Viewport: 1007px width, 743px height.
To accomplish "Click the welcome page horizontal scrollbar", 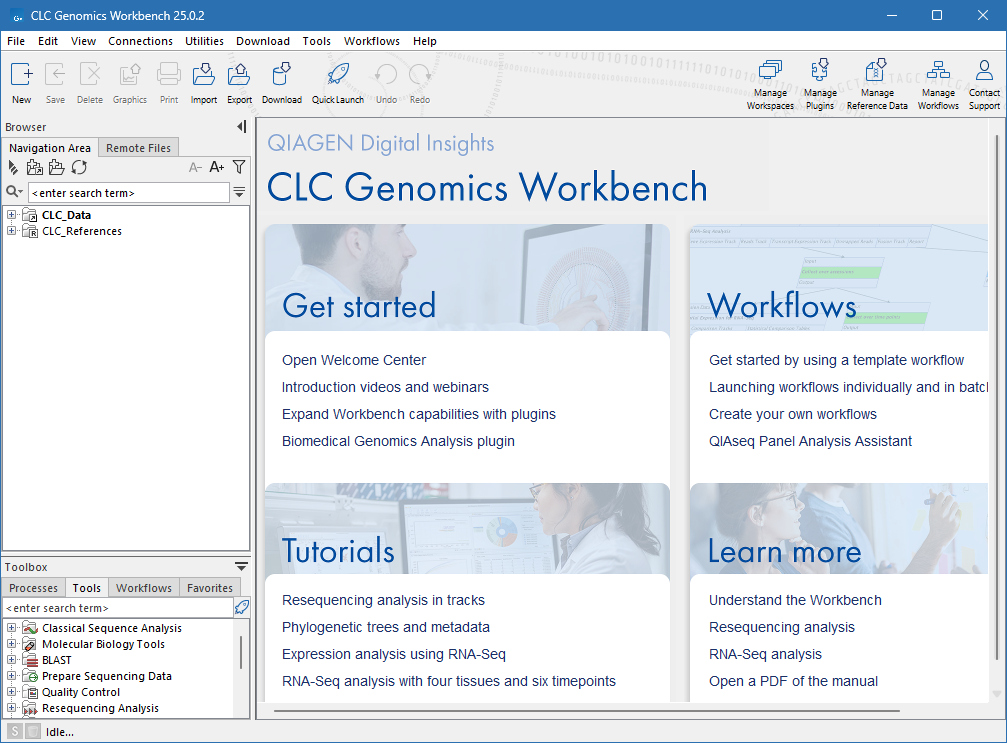I will (587, 711).
